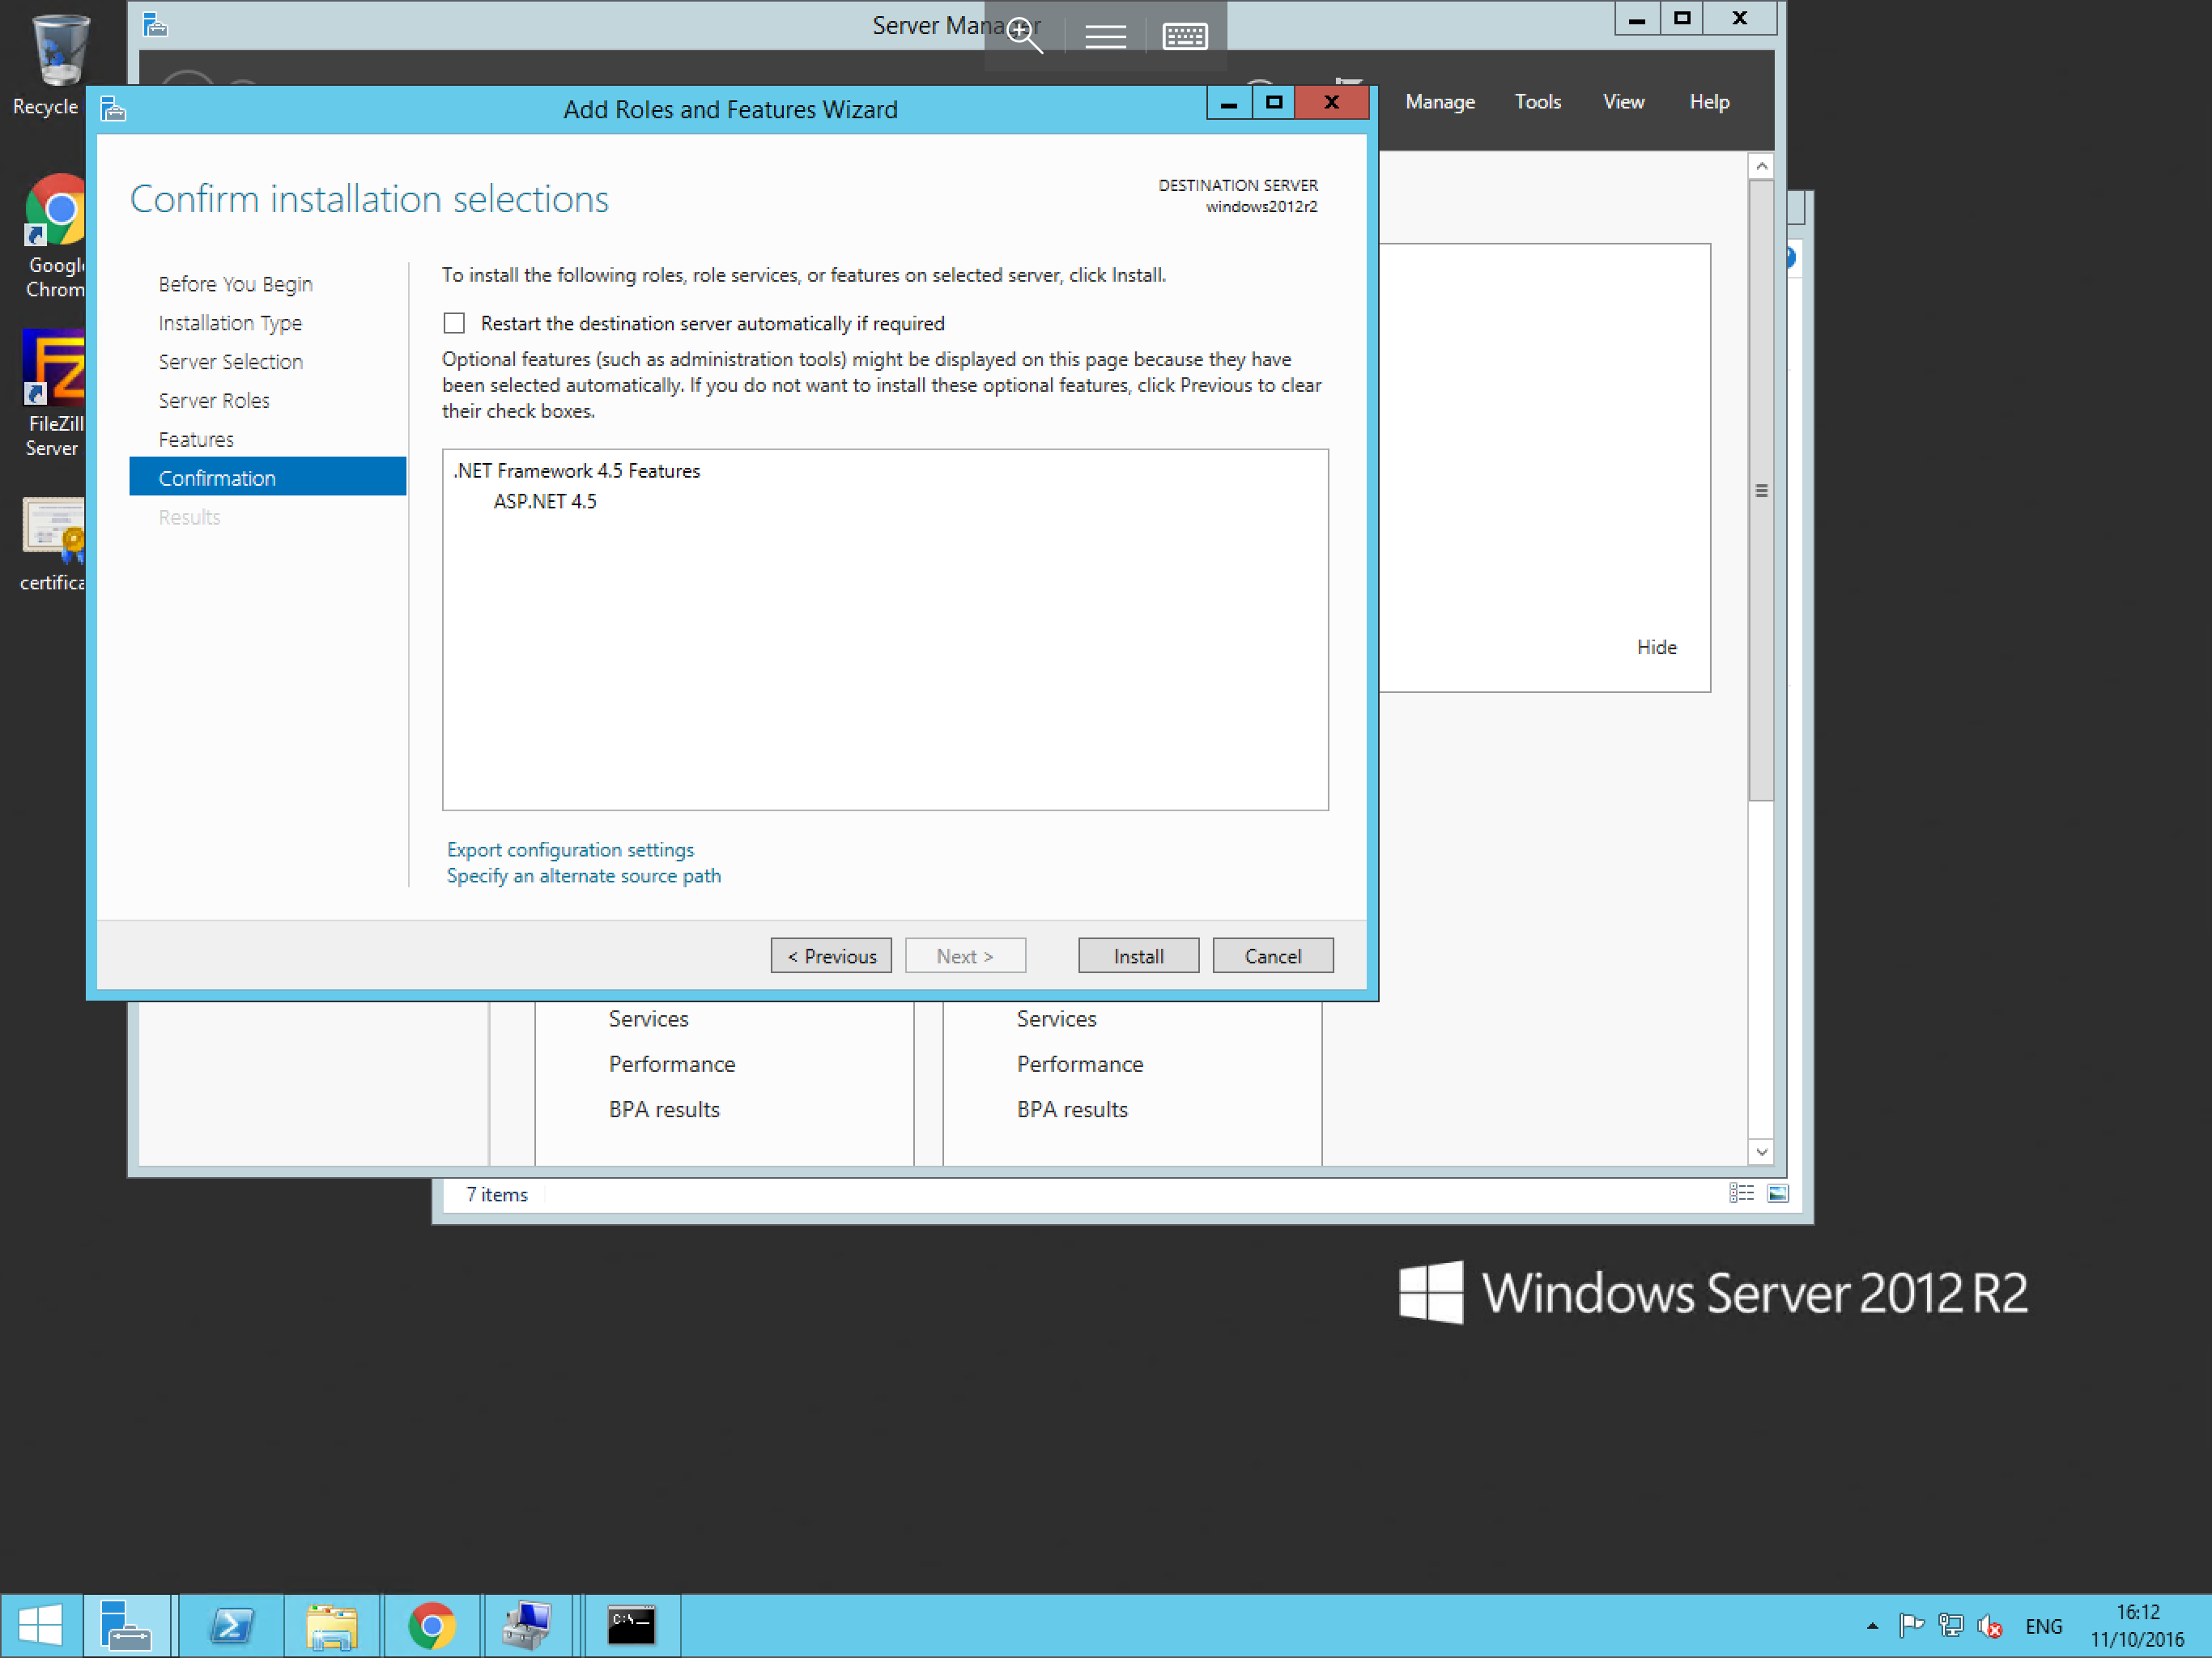The height and width of the screenshot is (1658, 2212).
Task: Click Install to begin installation
Action: click(1139, 954)
